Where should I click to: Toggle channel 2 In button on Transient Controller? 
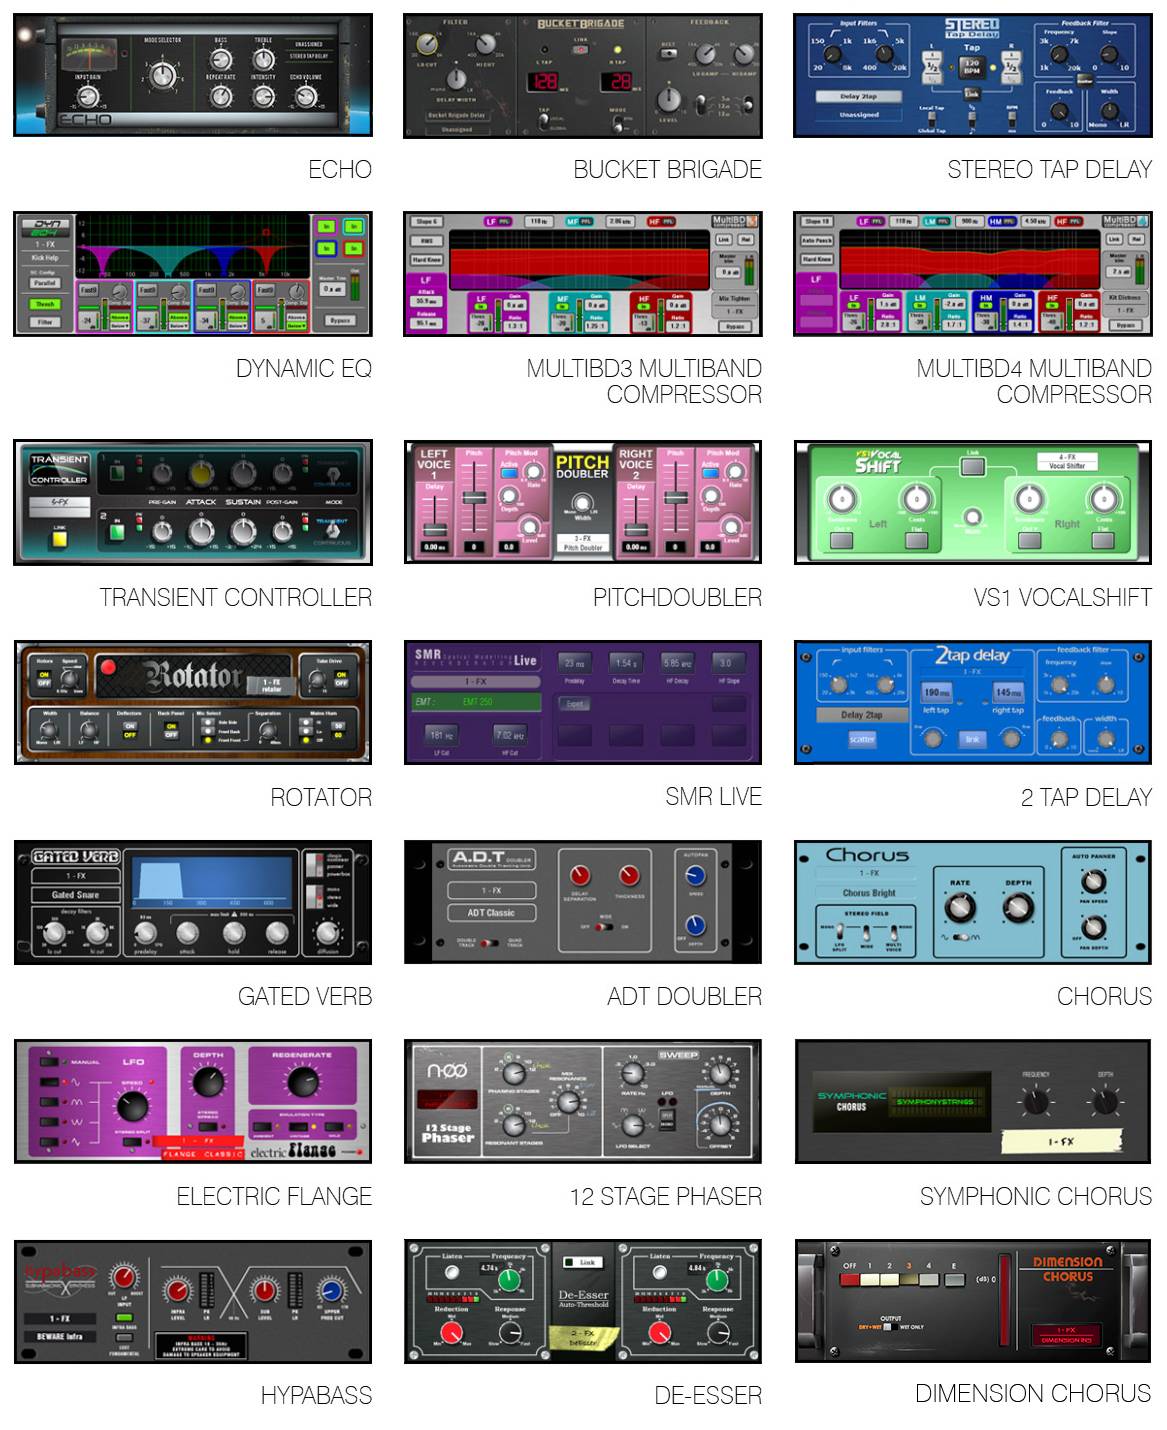(117, 531)
